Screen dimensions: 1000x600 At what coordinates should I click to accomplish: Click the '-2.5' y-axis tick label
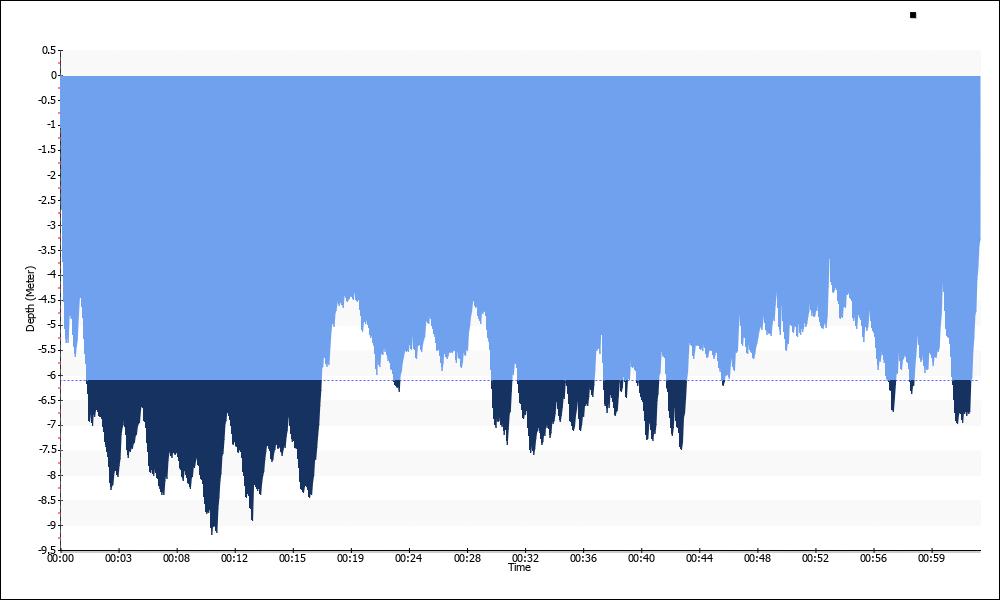click(x=48, y=200)
